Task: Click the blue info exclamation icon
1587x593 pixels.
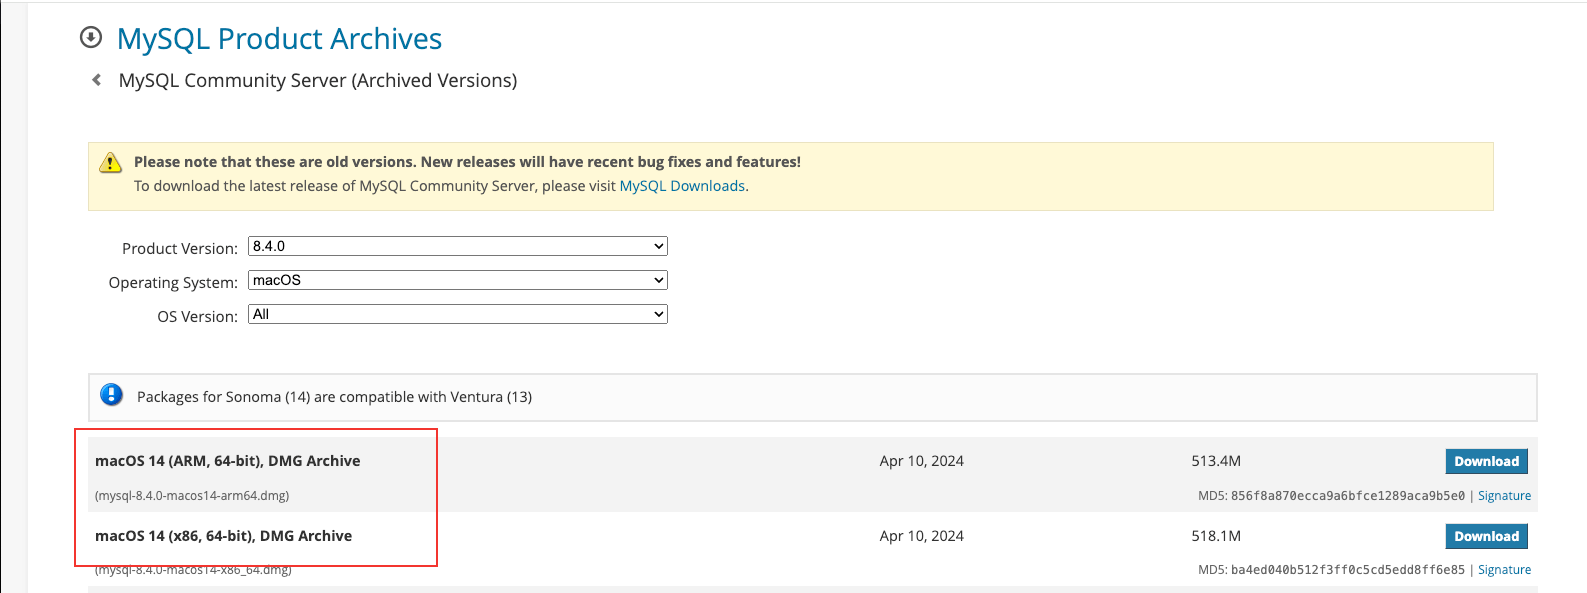Action: (111, 395)
